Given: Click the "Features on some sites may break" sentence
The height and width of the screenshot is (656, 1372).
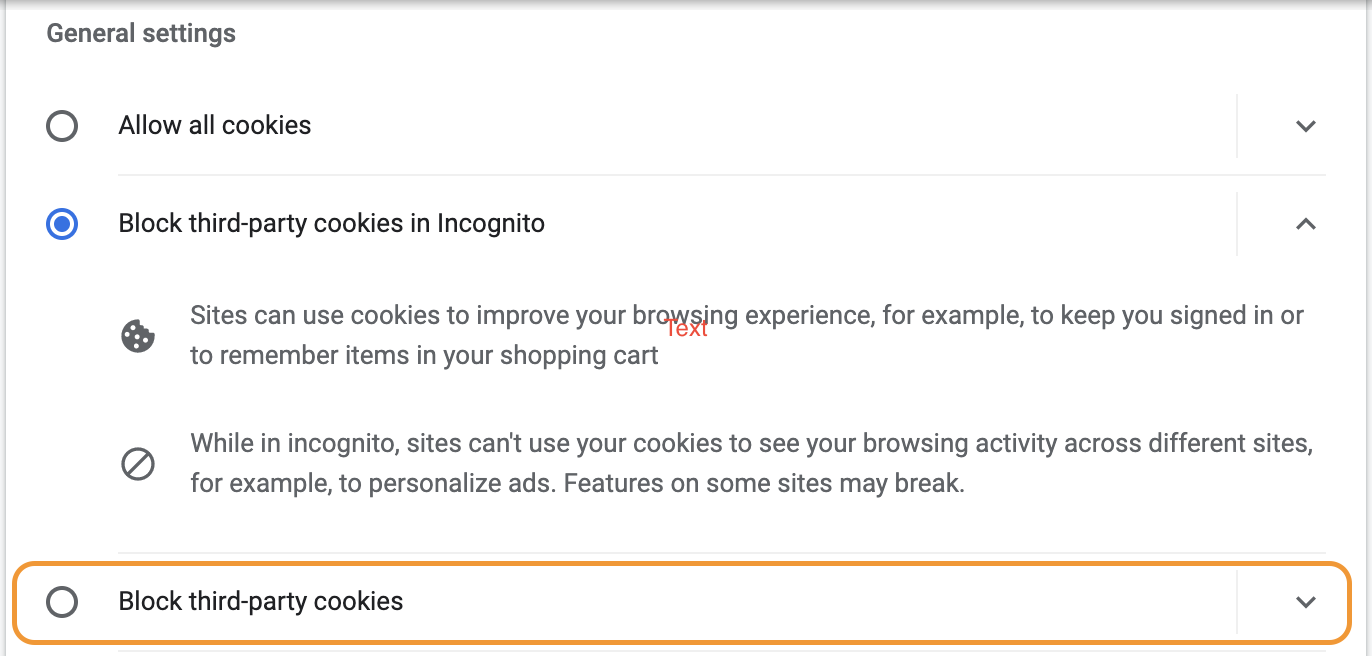Looking at the screenshot, I should pyautogui.click(x=765, y=484).
